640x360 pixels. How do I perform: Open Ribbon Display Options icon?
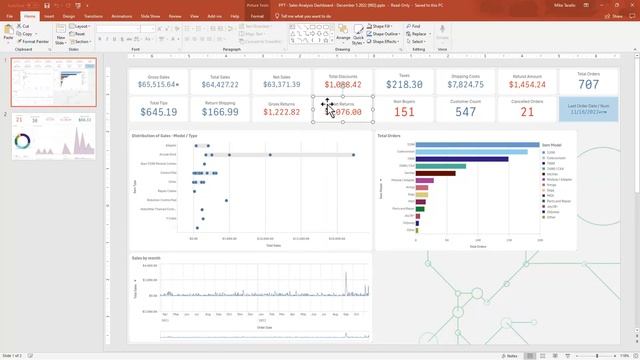pos(587,5)
